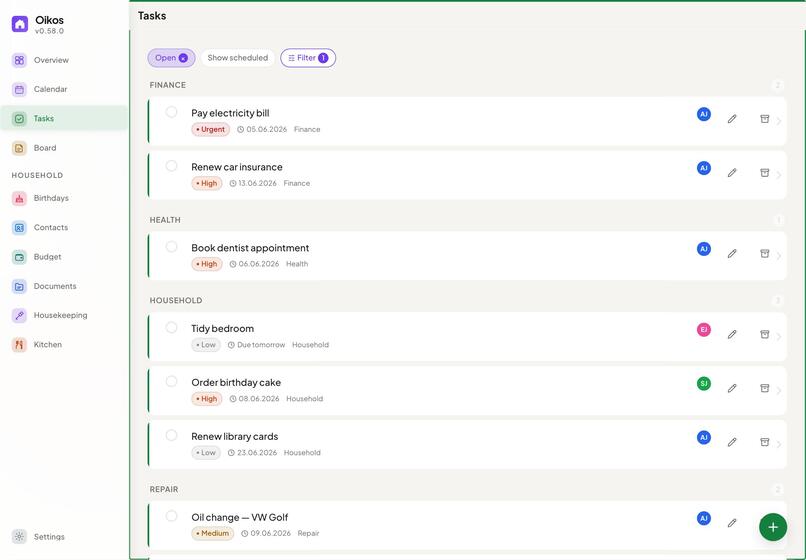Edit the Book dentist appointment task
The width and height of the screenshot is (806, 560).
[732, 254]
